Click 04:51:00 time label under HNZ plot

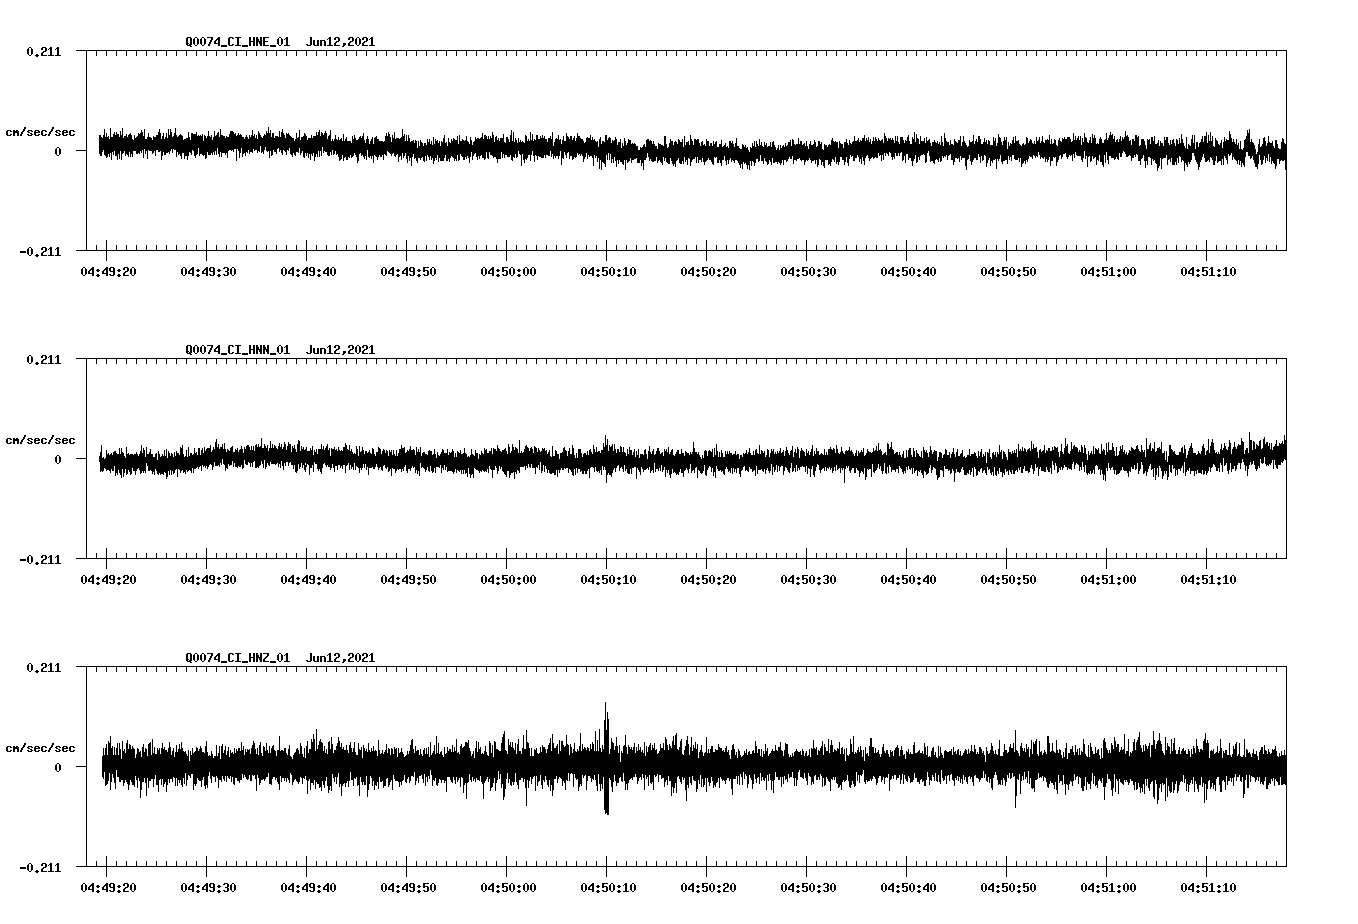[1108, 888]
